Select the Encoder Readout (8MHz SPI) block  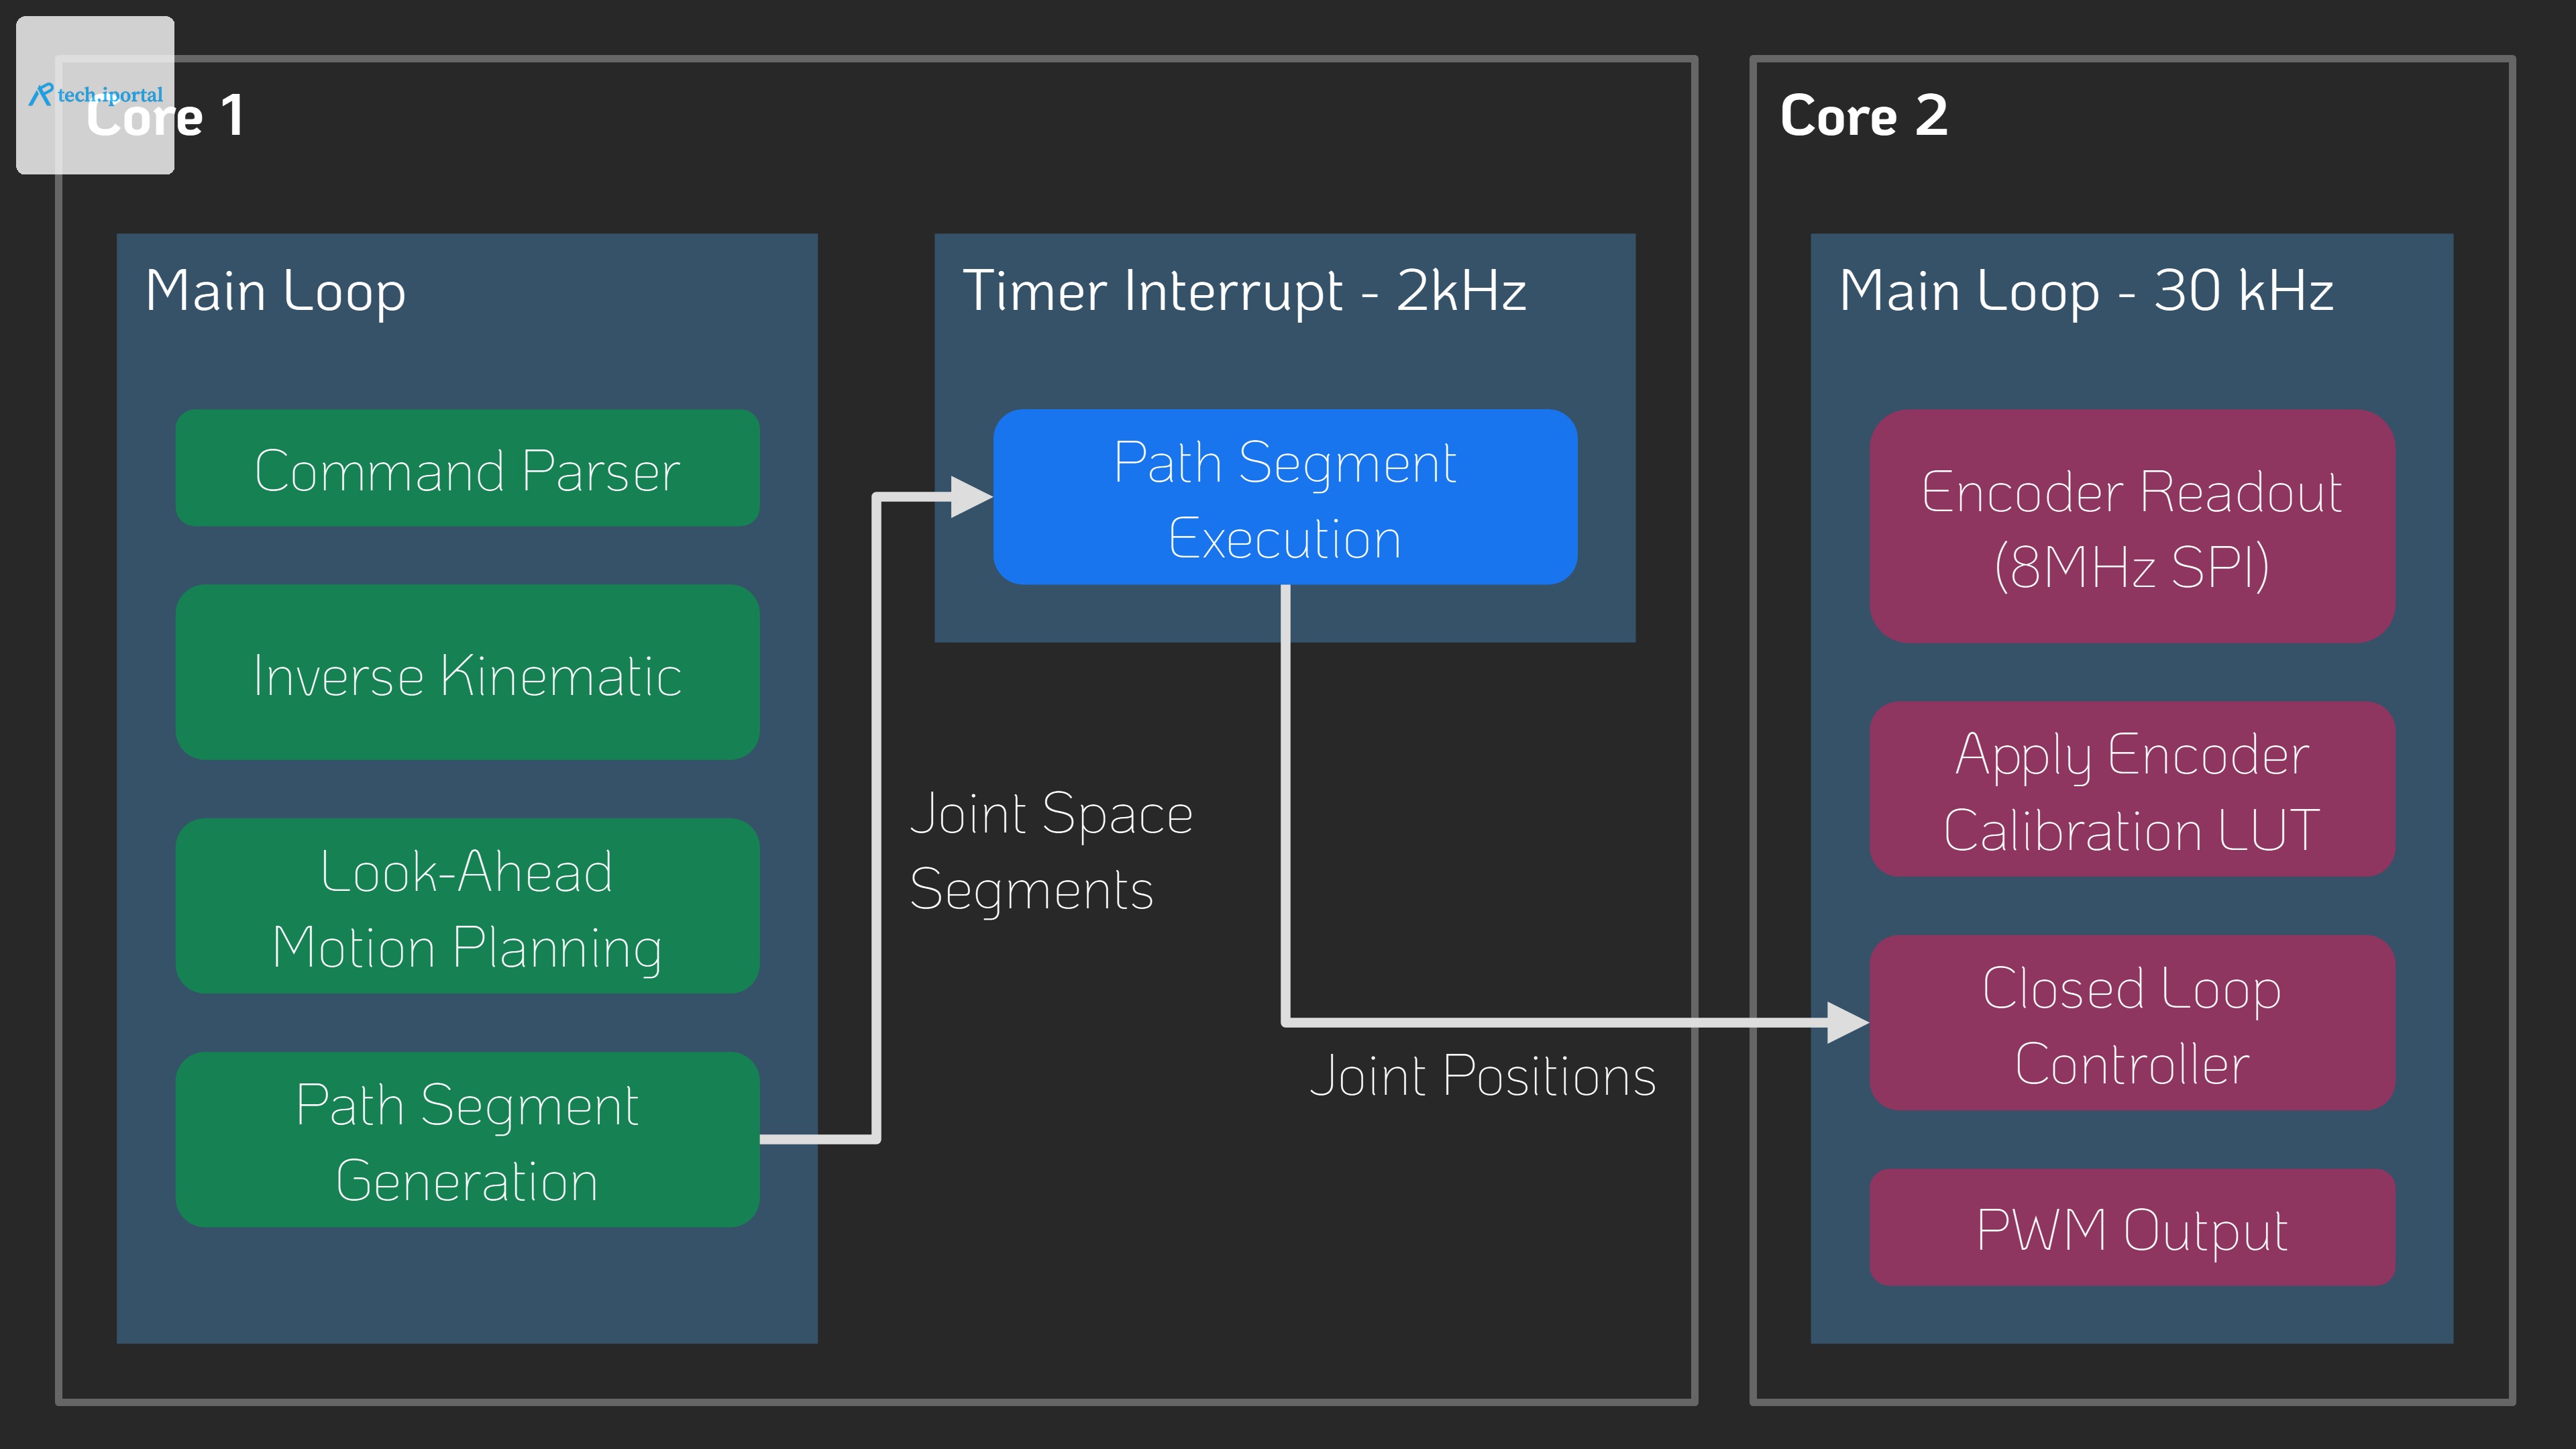2132,526
